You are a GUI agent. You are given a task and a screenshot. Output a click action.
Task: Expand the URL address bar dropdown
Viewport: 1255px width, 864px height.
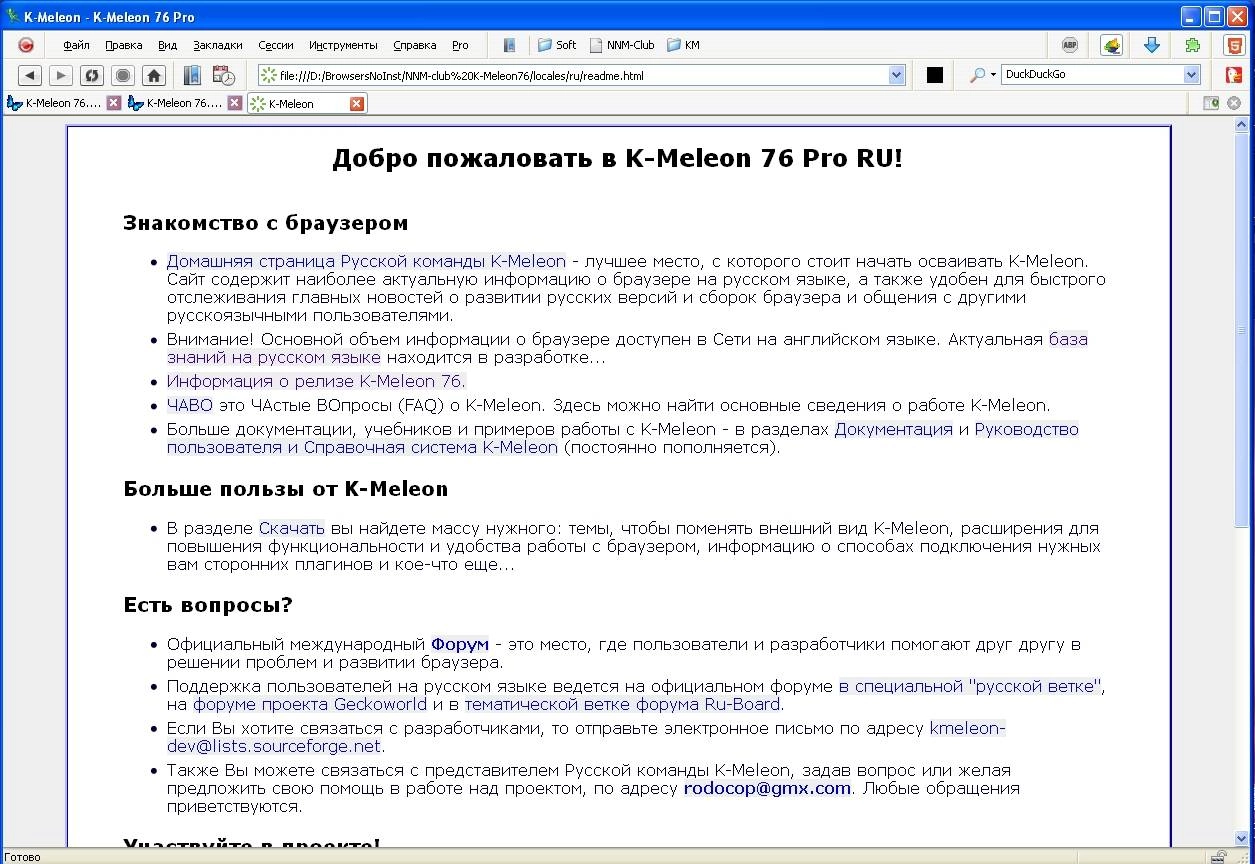896,75
